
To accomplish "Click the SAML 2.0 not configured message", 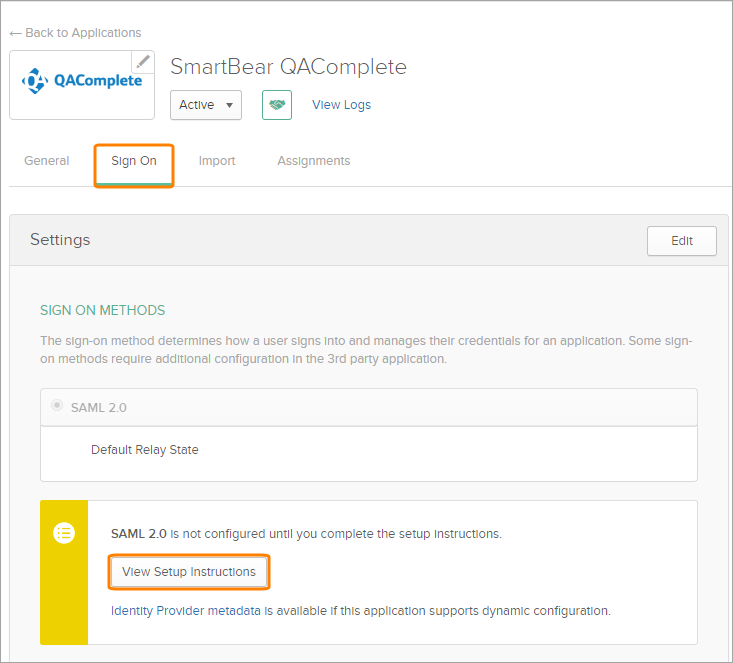I will pyautogui.click(x=306, y=534).
